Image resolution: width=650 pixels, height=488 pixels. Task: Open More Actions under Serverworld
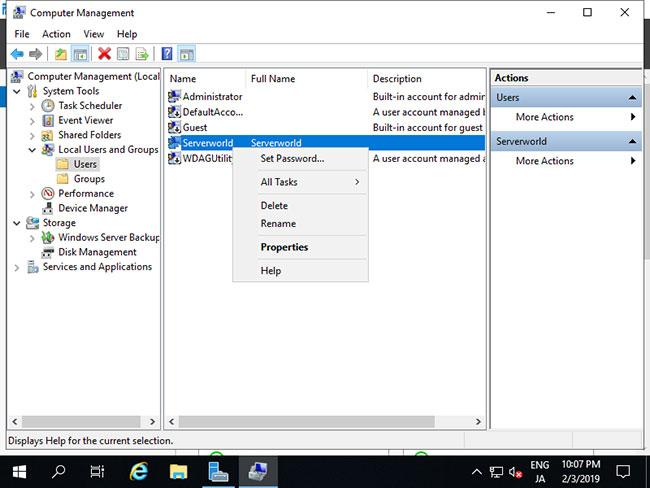click(567, 161)
